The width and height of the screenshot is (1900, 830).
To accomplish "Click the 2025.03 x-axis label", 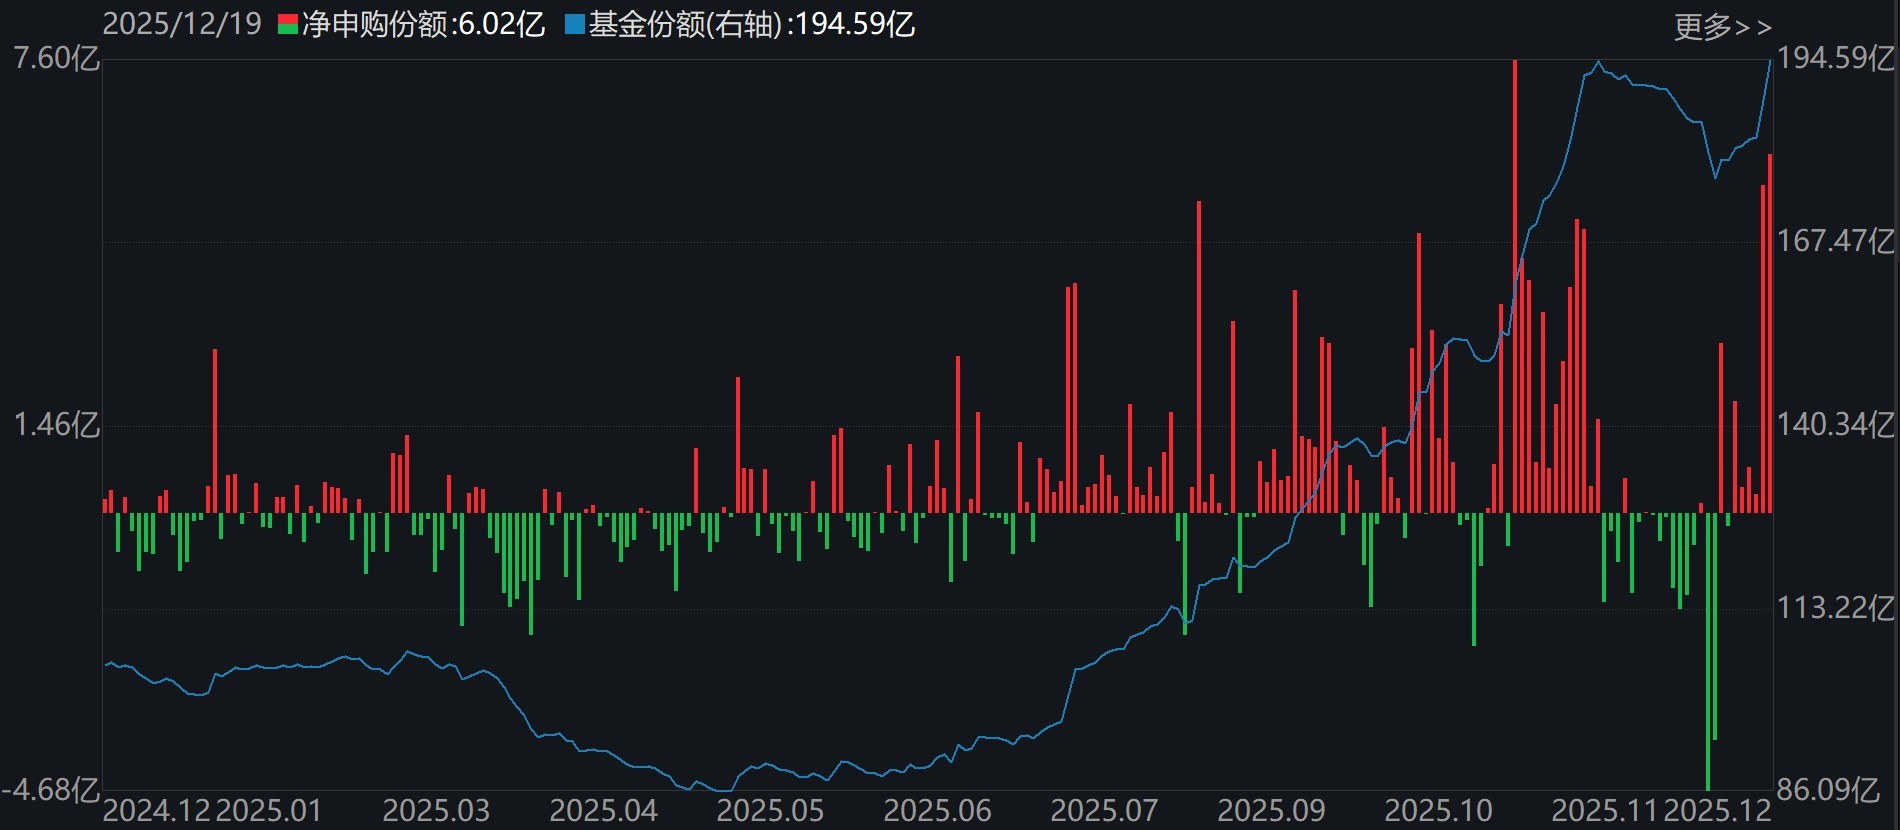I will (436, 810).
